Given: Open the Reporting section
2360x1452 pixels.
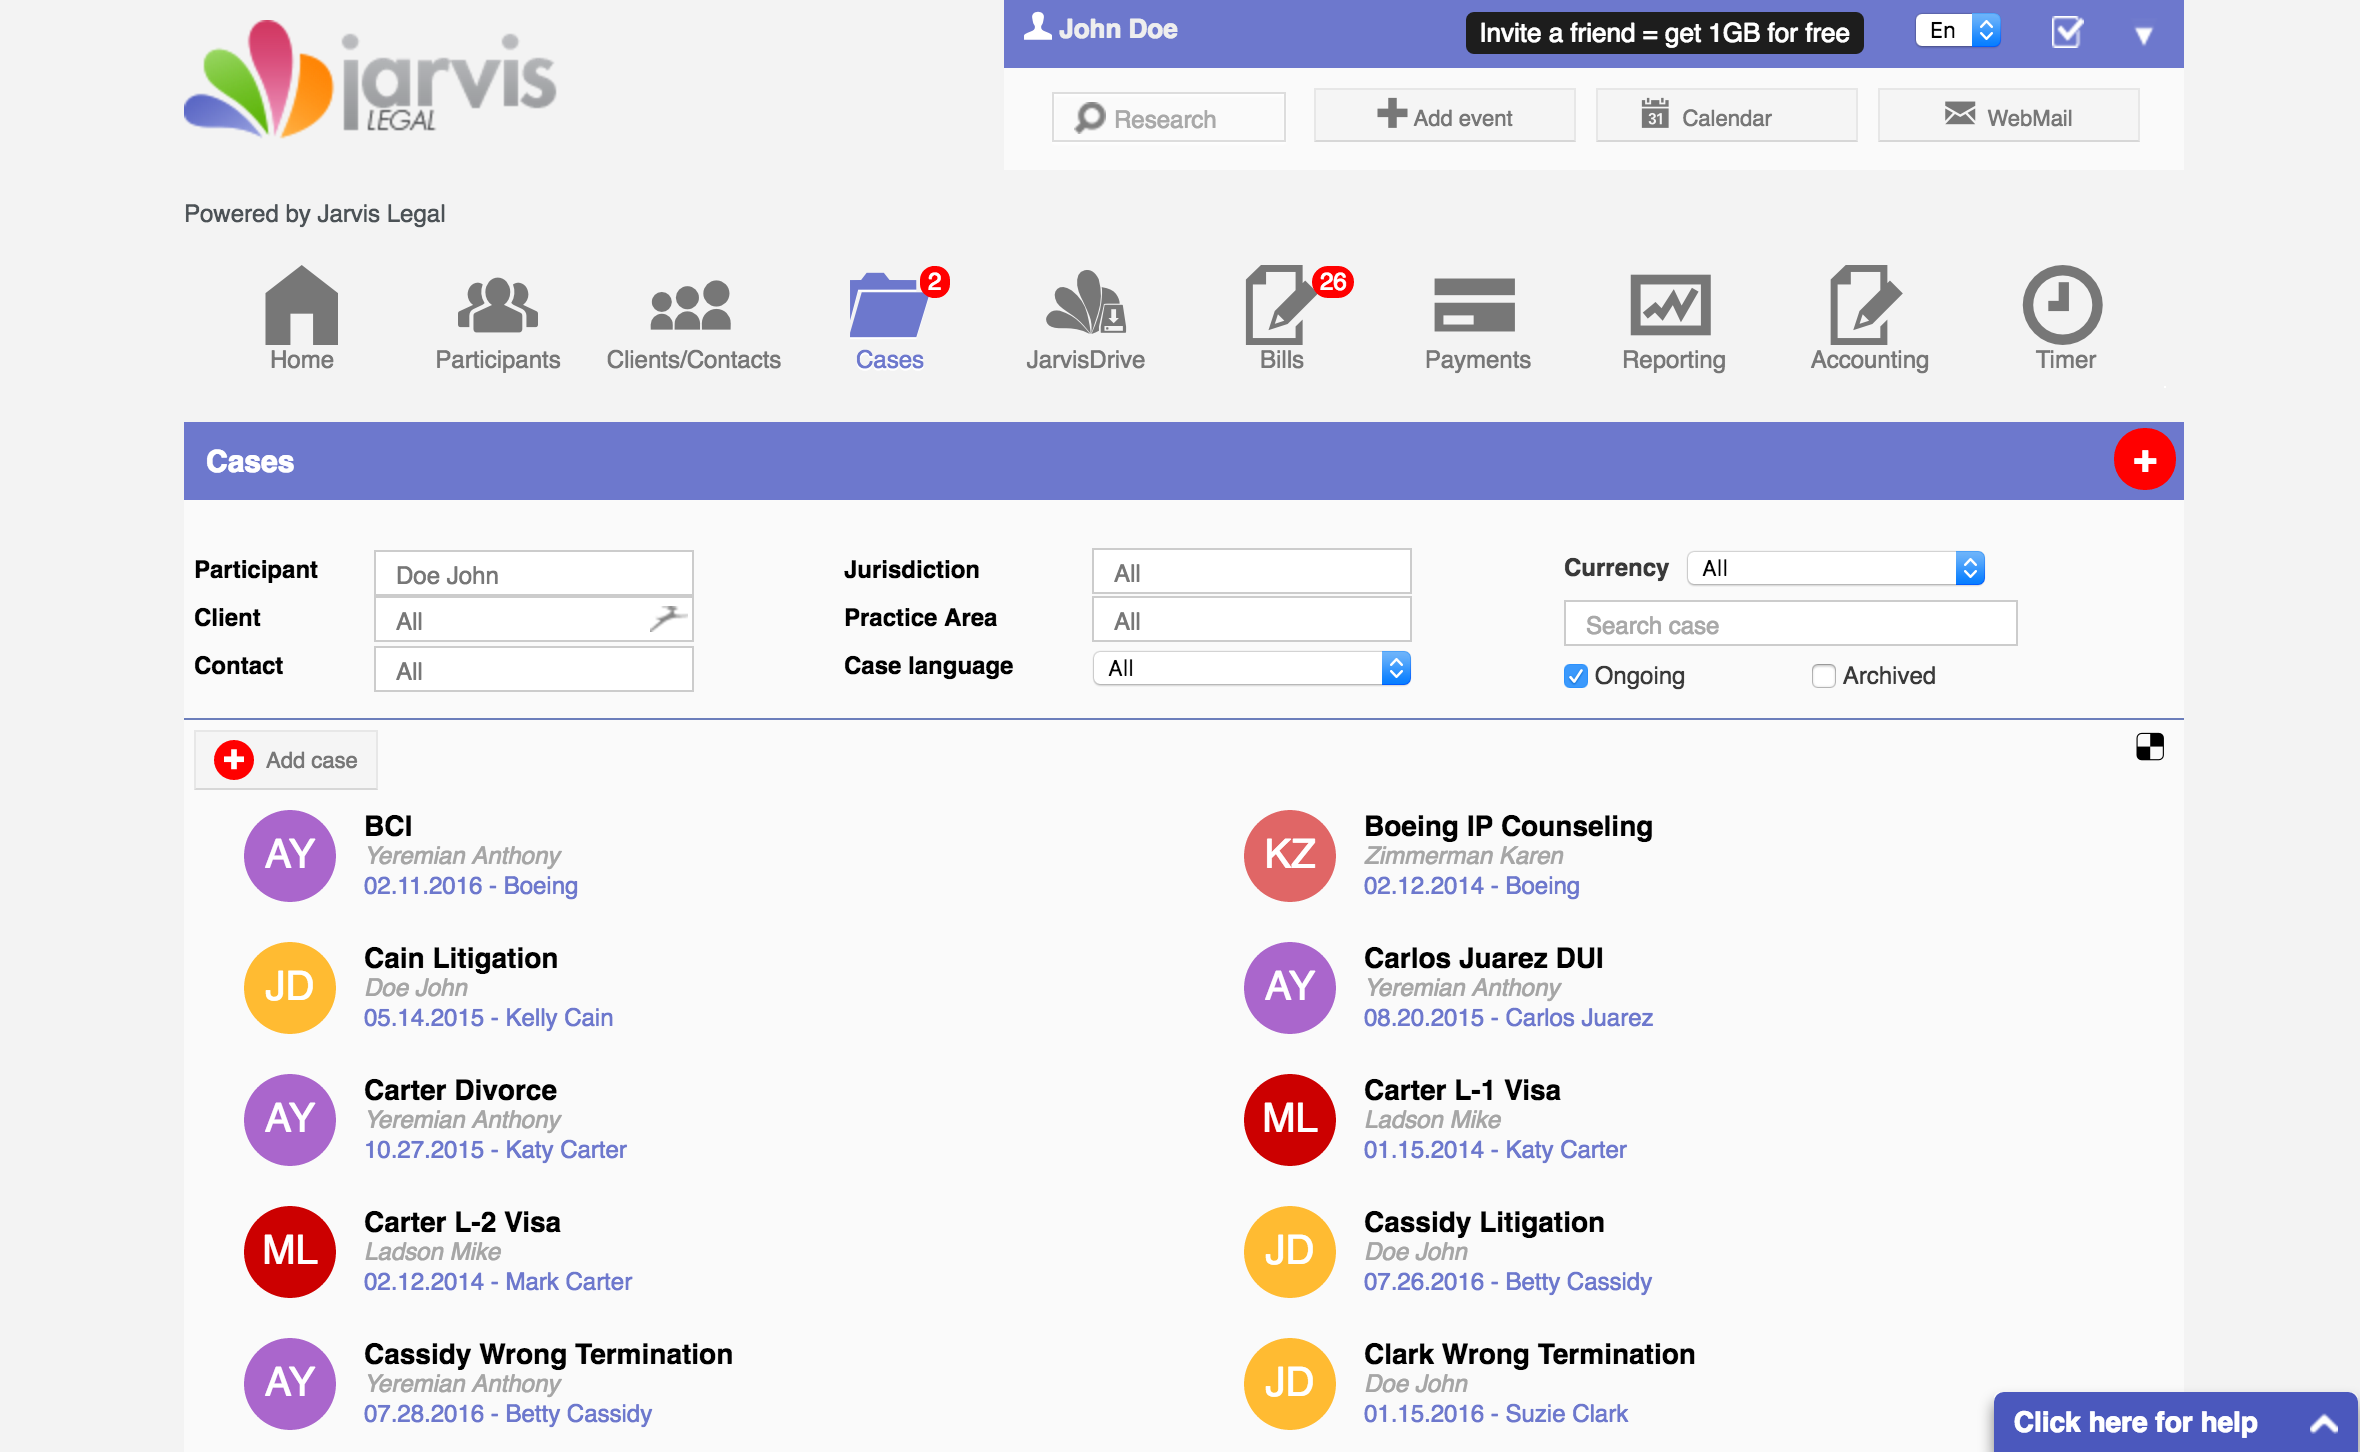Looking at the screenshot, I should 1672,320.
